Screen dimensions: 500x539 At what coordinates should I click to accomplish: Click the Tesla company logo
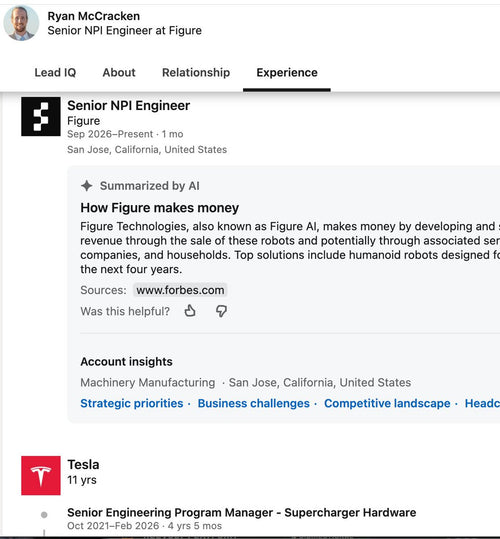41,475
